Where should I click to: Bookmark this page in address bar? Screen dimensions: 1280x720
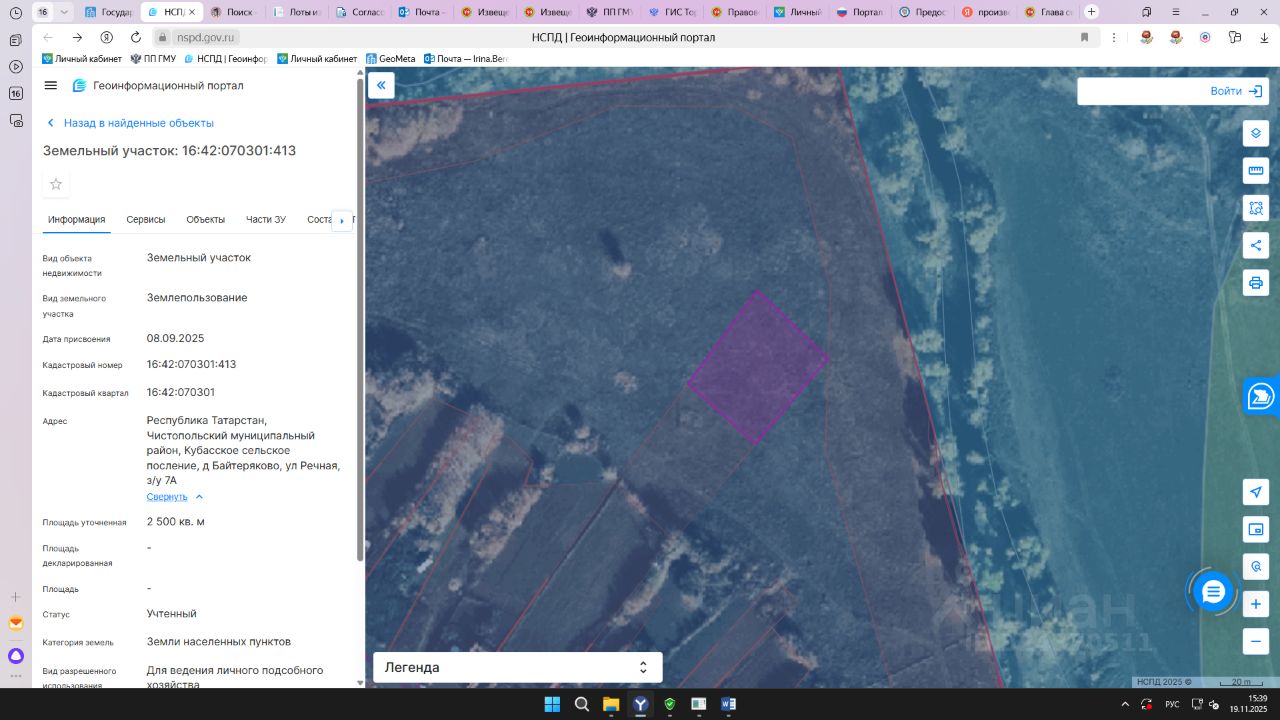(x=1084, y=37)
